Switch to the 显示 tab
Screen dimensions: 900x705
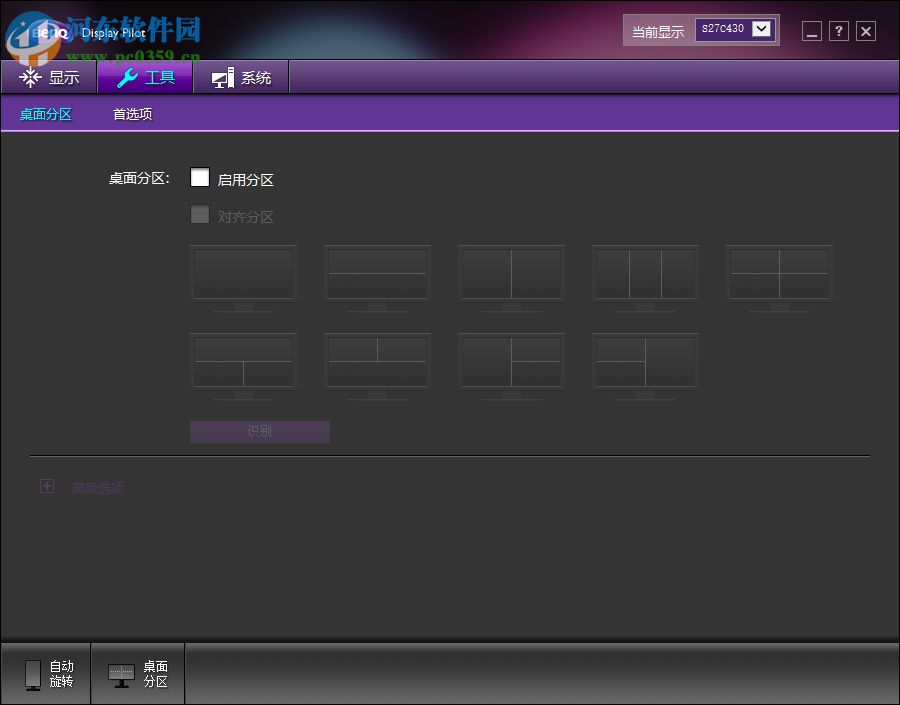point(49,77)
